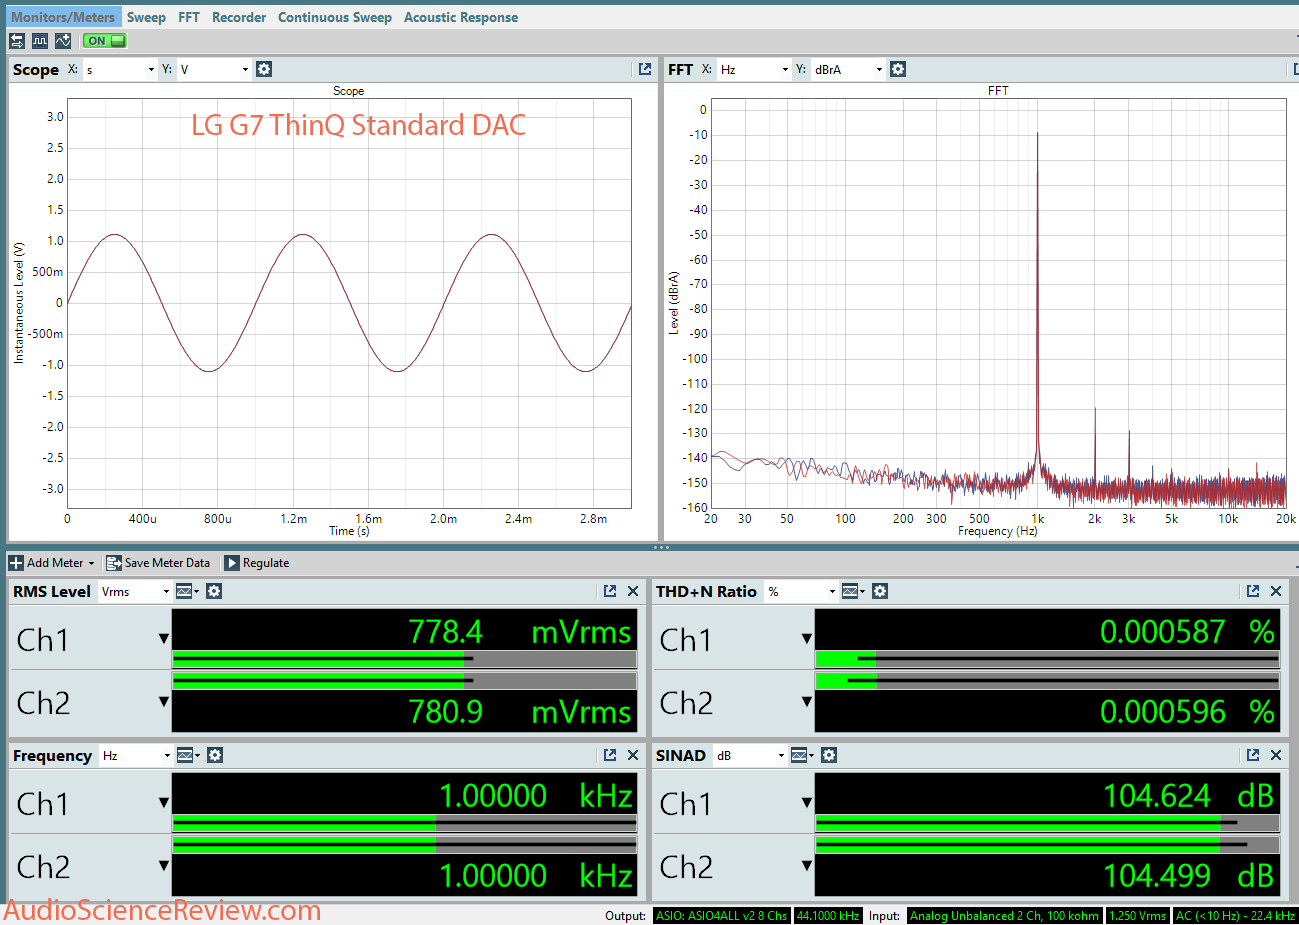Open THD+N Ratio settings gear
The height and width of the screenshot is (925, 1299).
880,591
